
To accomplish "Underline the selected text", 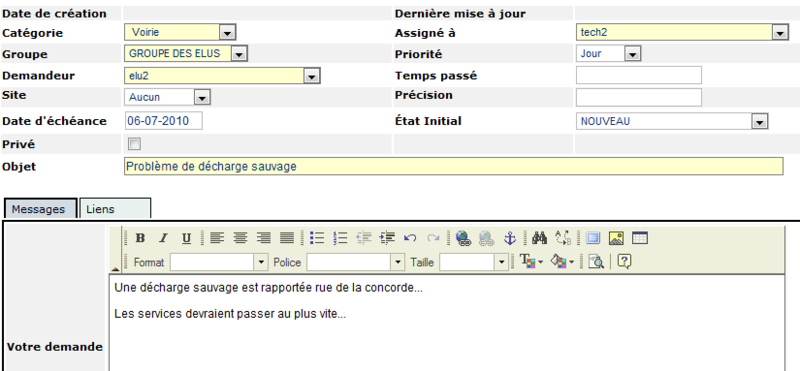I will (187, 238).
